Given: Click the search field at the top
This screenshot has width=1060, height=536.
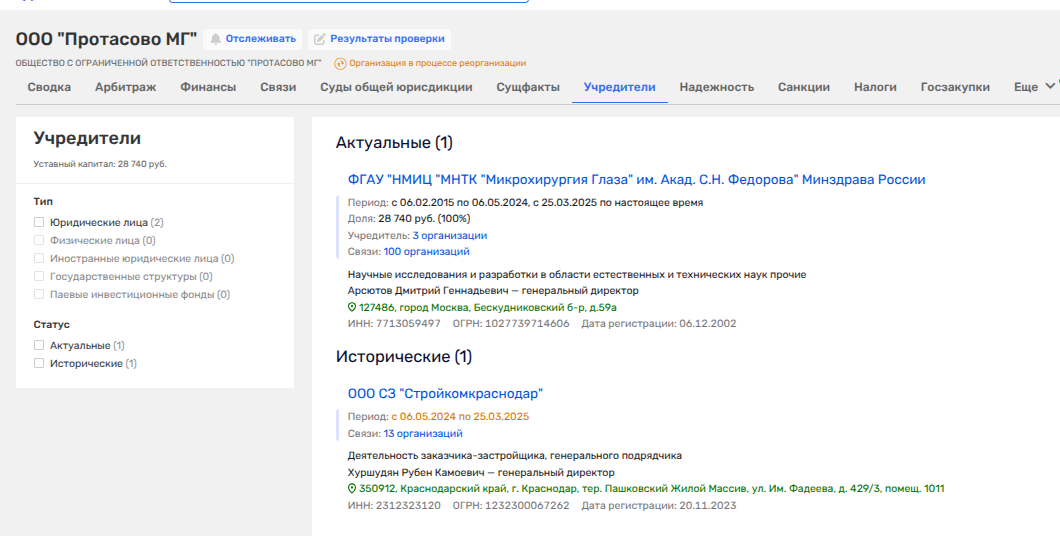Looking at the screenshot, I should pos(348,1).
